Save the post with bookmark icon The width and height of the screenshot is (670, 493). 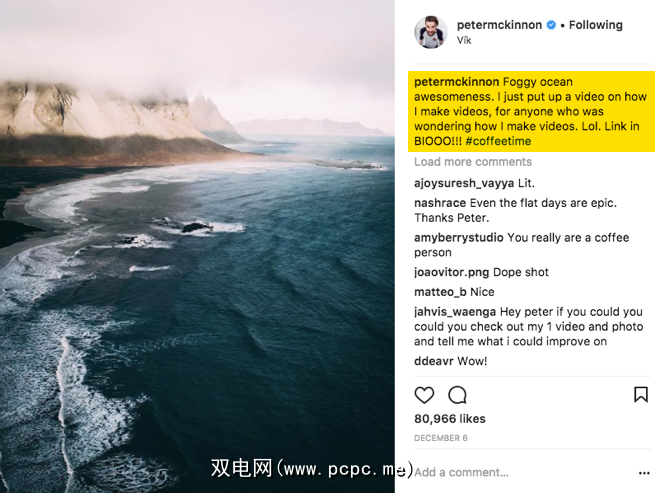(641, 394)
